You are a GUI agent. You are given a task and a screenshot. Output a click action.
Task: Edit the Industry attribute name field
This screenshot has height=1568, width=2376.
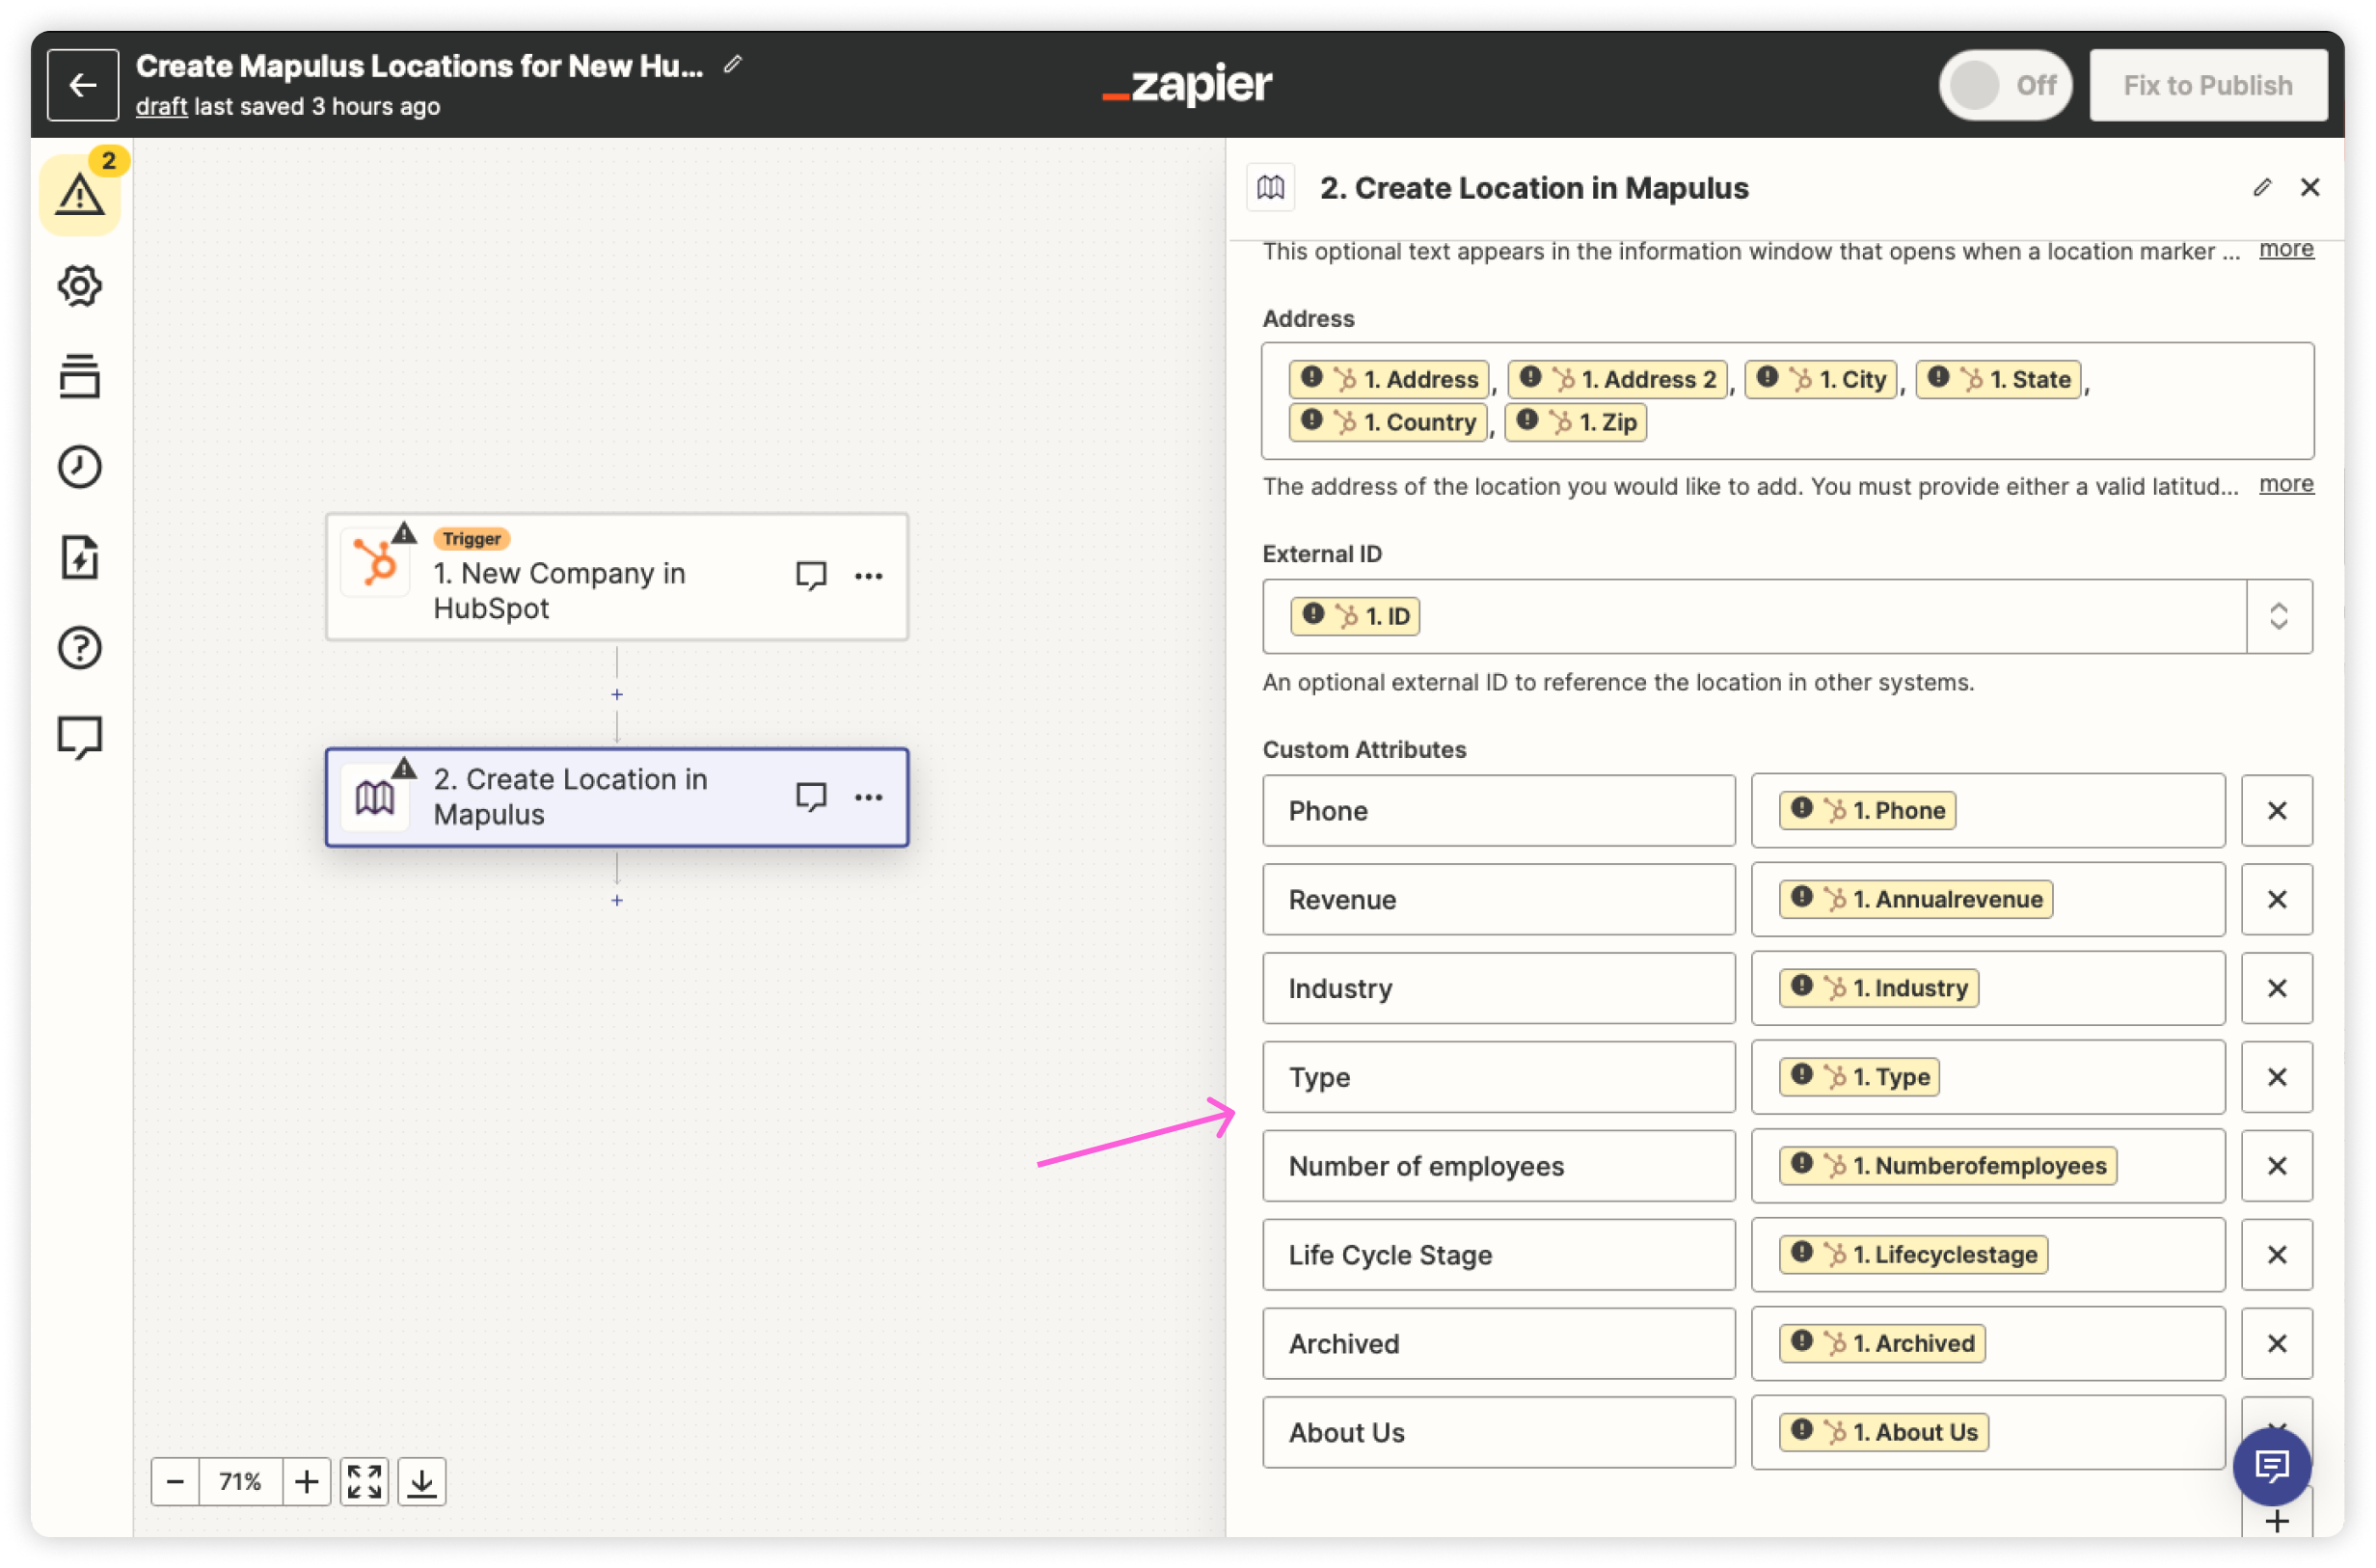coord(1499,989)
